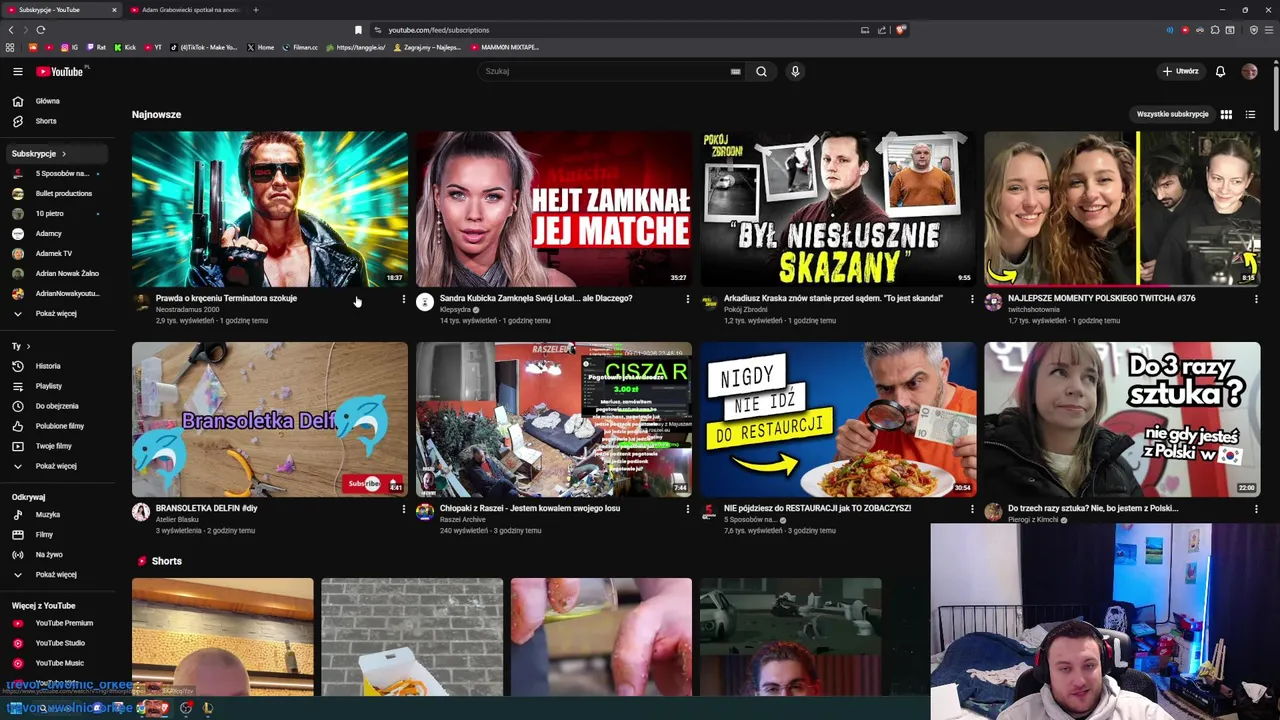Viewport: 1280px width, 720px height.
Task: Open the browser extensions puzzle icon
Action: click(x=1215, y=30)
